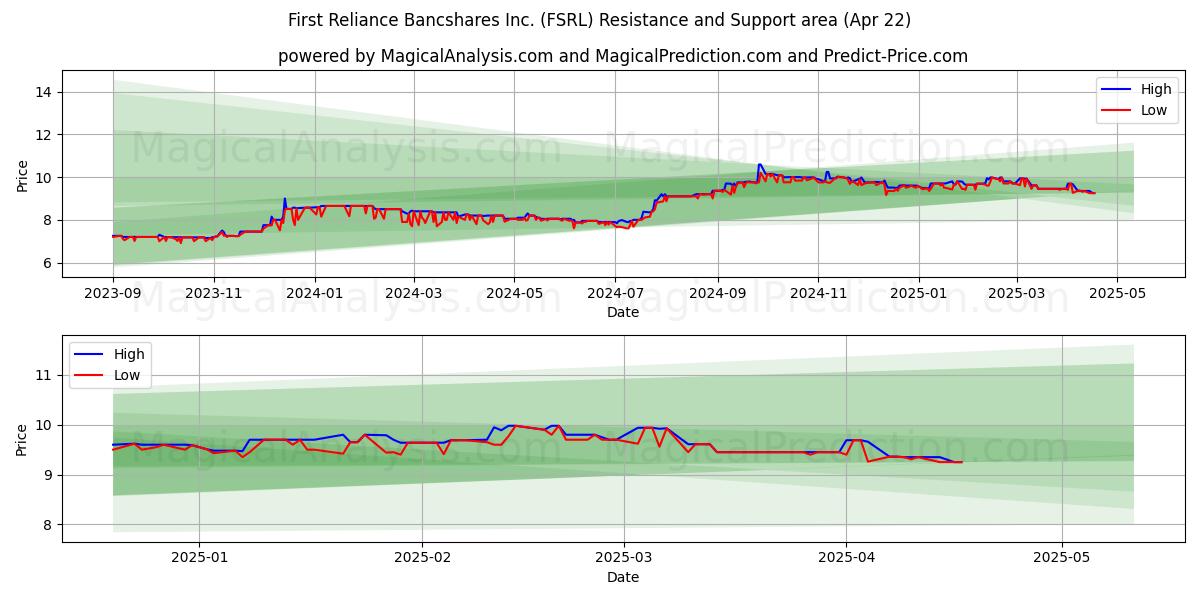Click the '2025-05' label on top chart axis
The height and width of the screenshot is (600, 1200).
coord(1117,293)
